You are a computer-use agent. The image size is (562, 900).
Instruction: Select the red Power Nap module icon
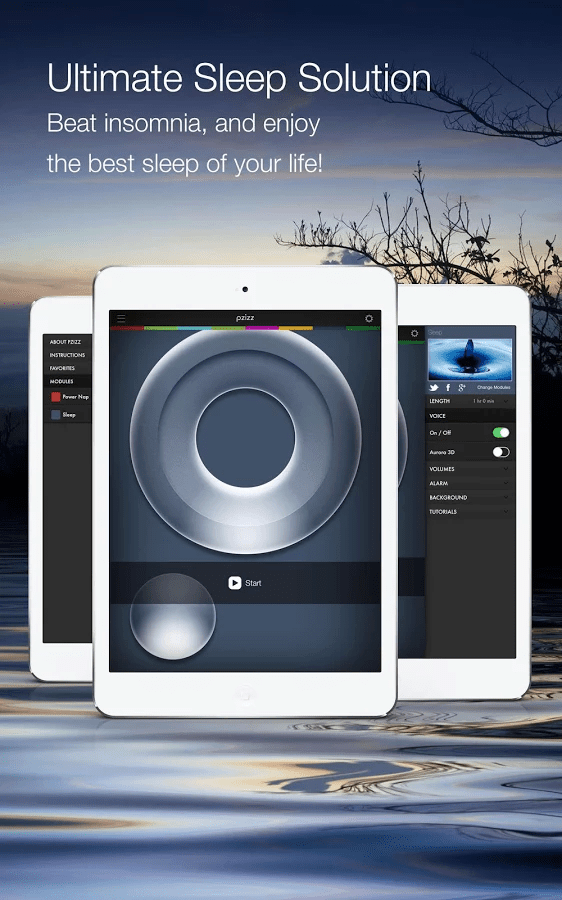[56, 397]
